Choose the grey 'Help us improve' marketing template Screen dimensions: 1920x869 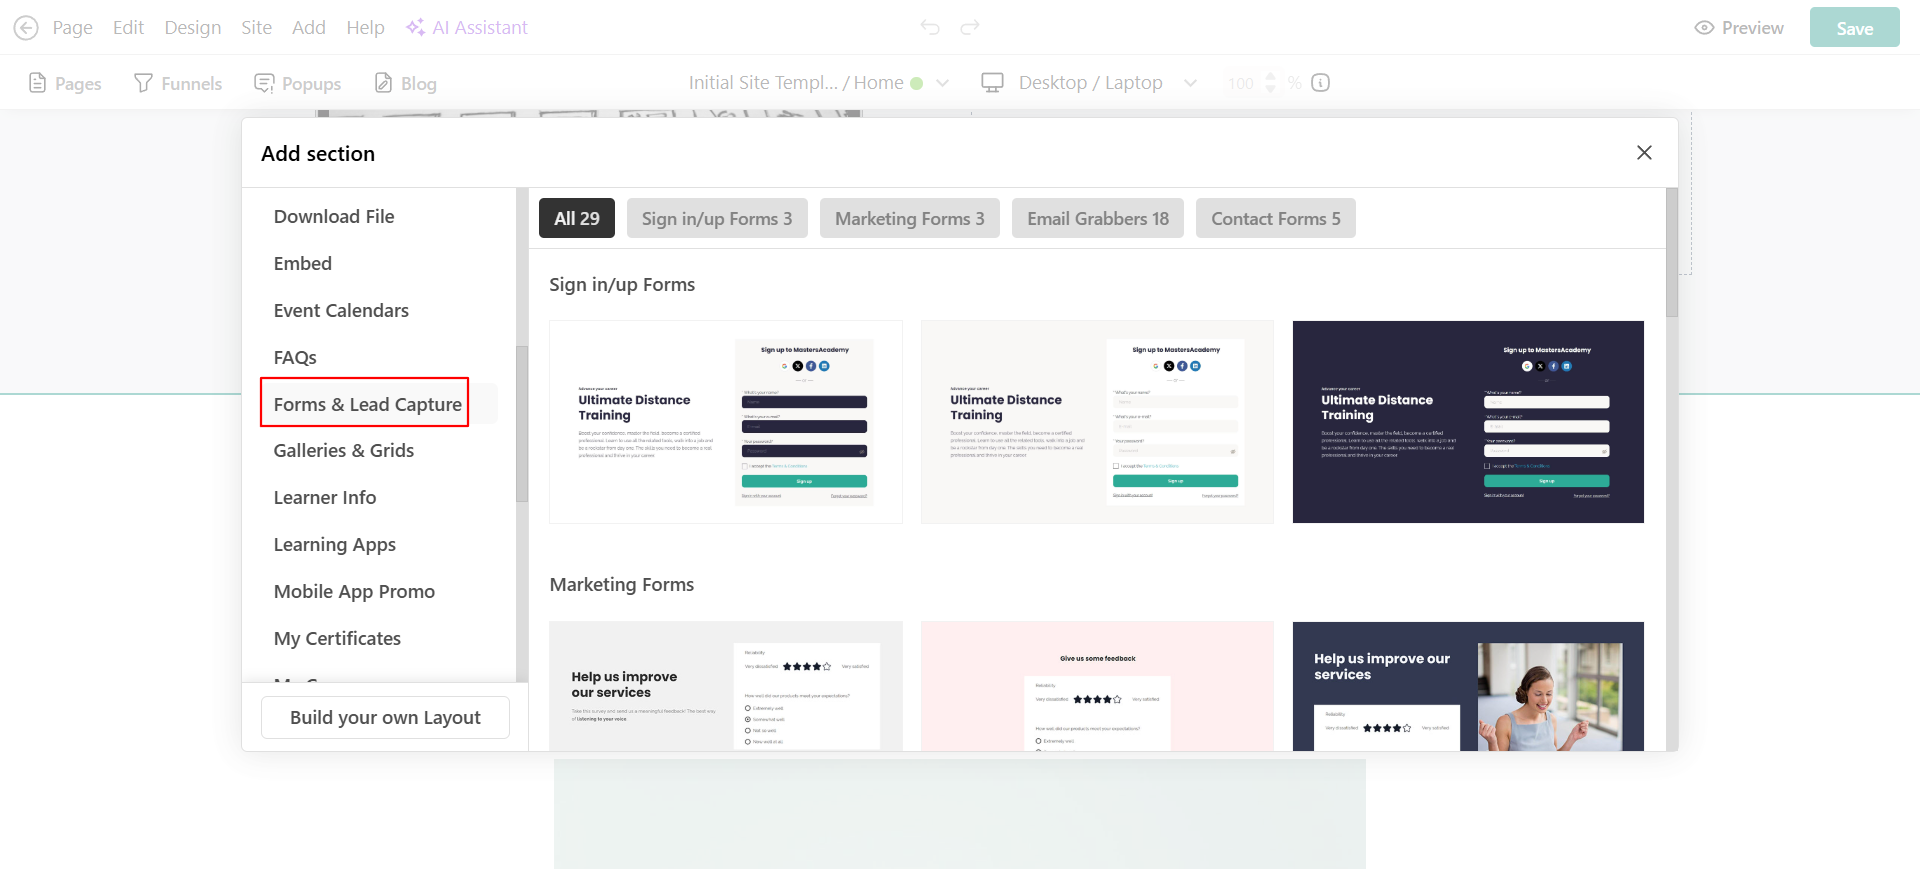tap(726, 686)
